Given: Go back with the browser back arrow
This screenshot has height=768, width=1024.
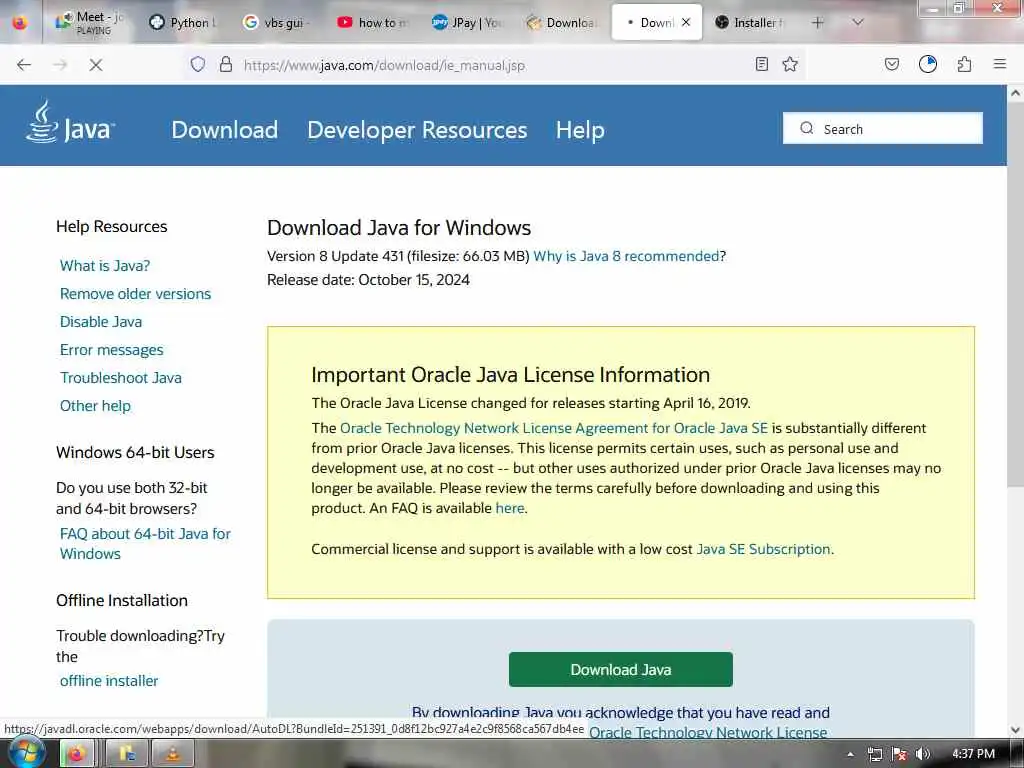Looking at the screenshot, I should tap(24, 65).
